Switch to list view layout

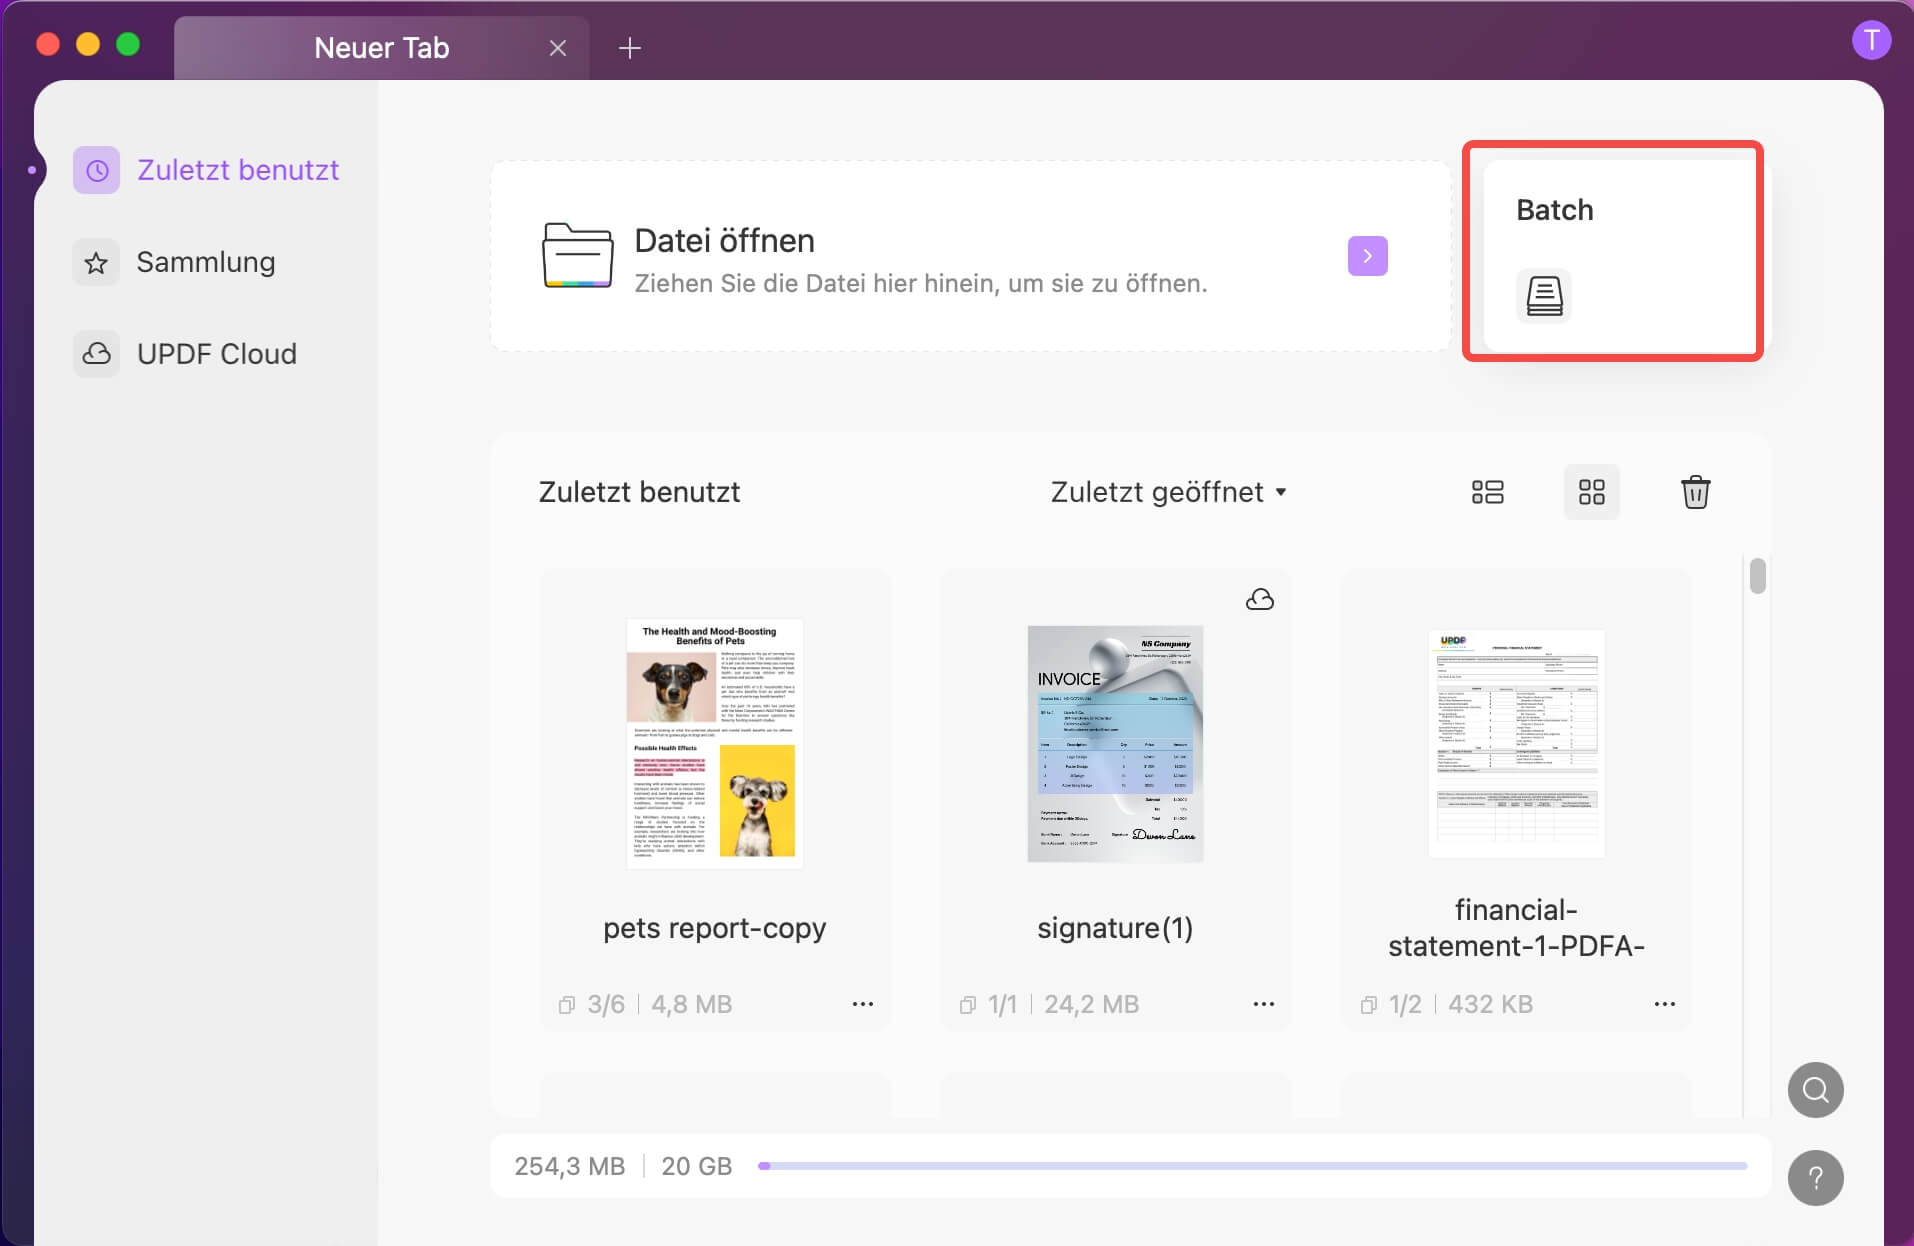[x=1487, y=492]
